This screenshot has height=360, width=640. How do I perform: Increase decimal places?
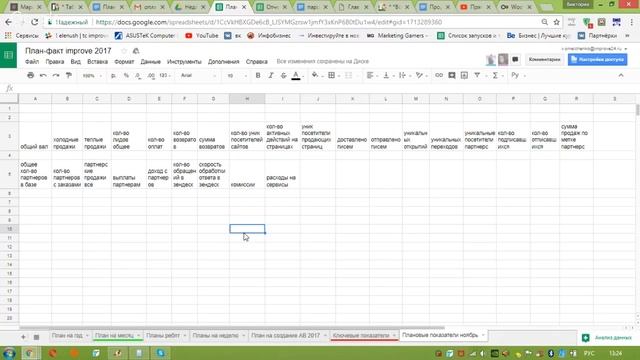151,76
